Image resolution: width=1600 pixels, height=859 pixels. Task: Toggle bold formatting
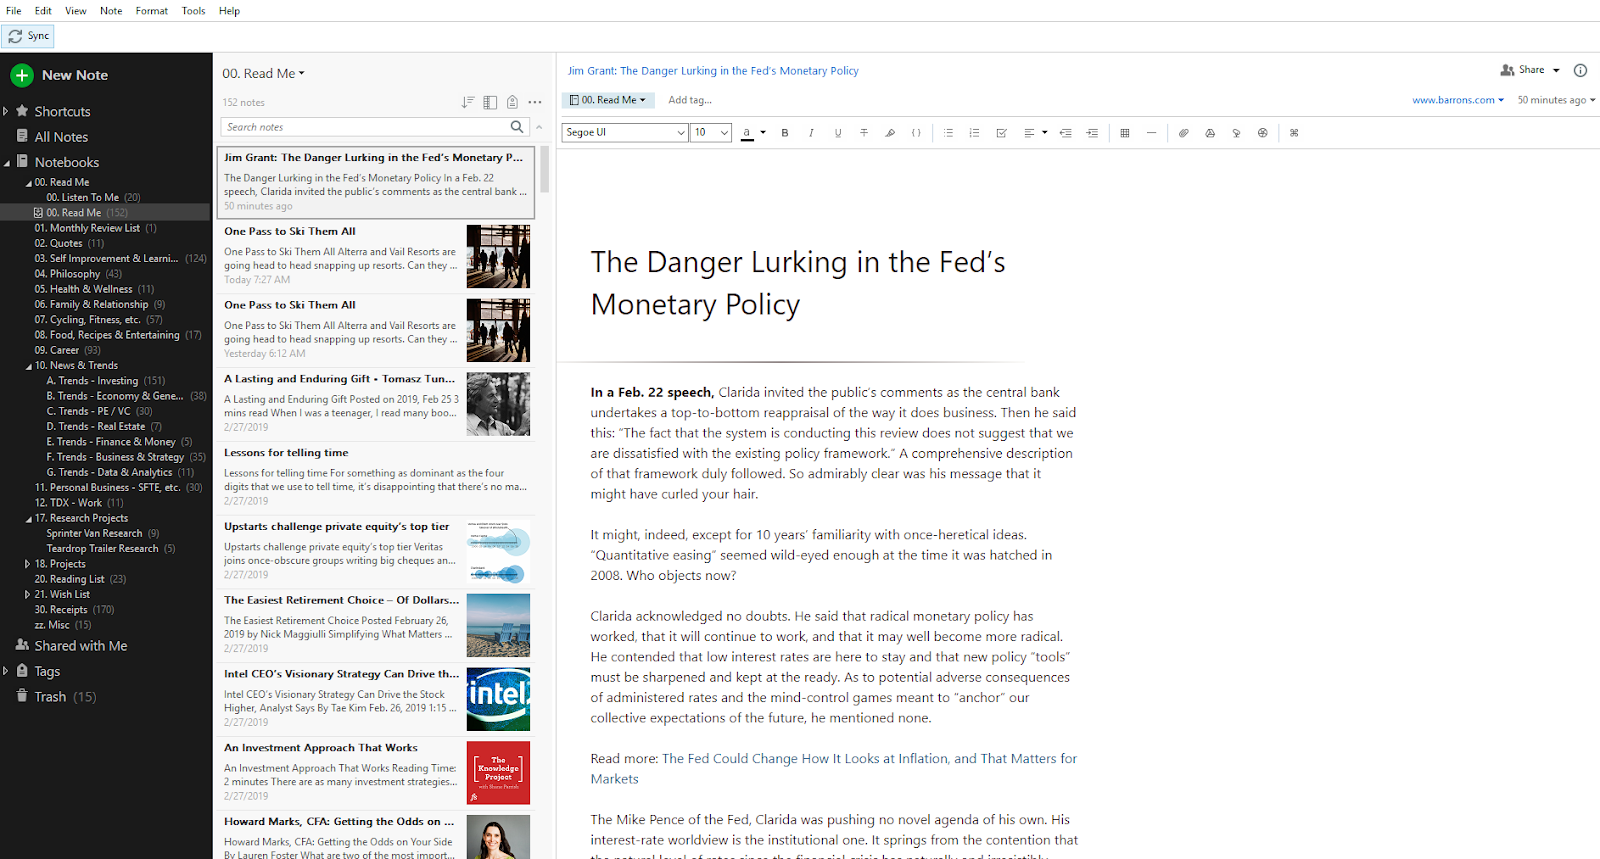point(785,133)
